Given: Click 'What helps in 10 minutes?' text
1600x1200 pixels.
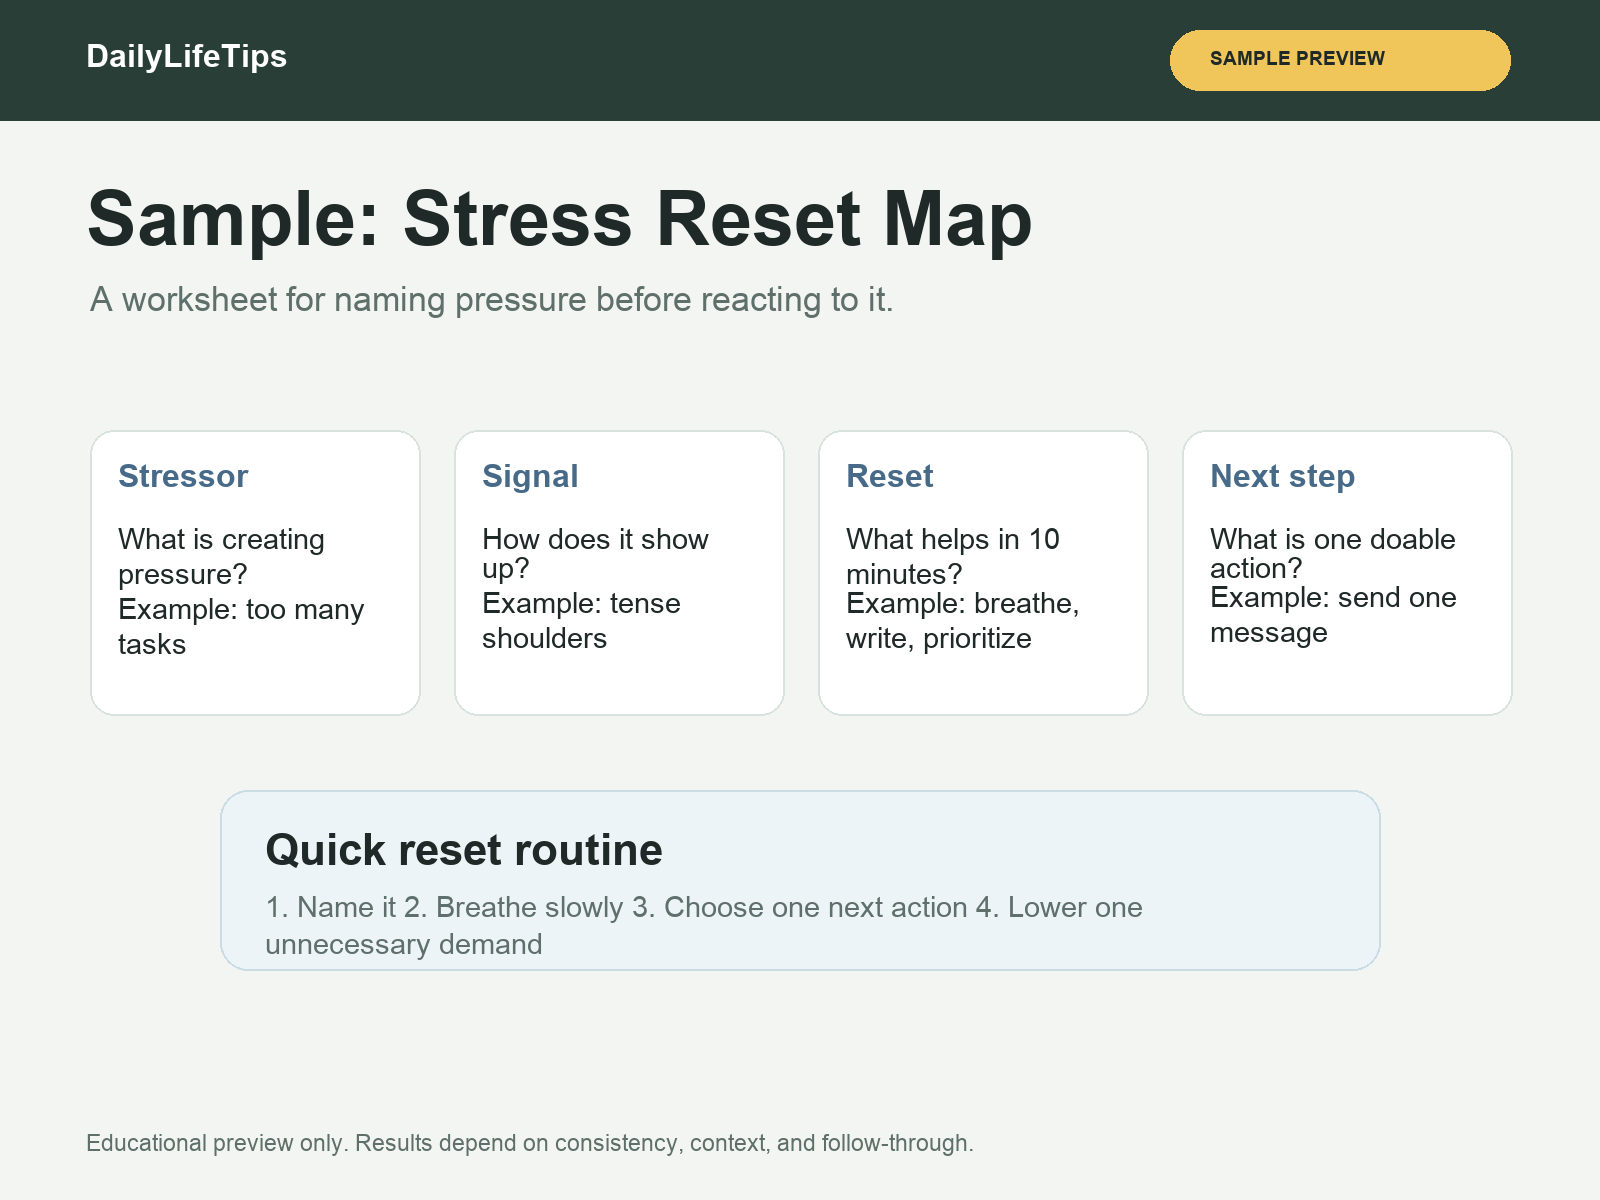Looking at the screenshot, I should pos(953,556).
